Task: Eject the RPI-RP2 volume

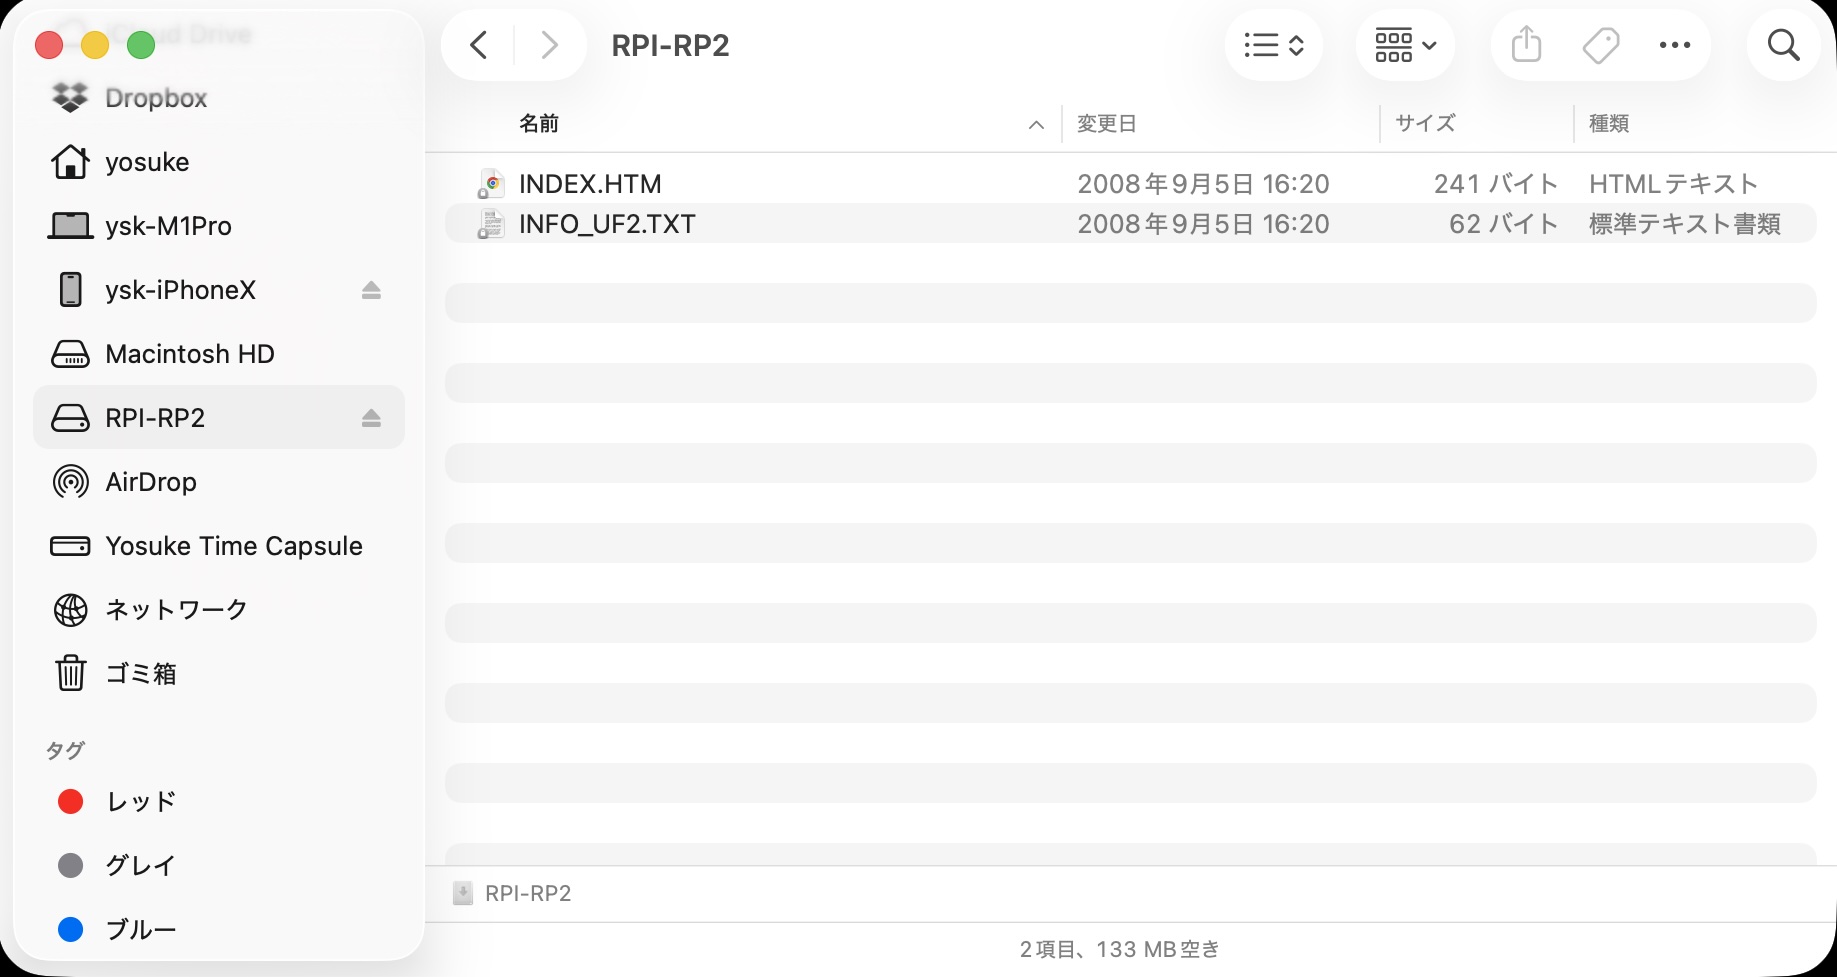Action: 371,418
